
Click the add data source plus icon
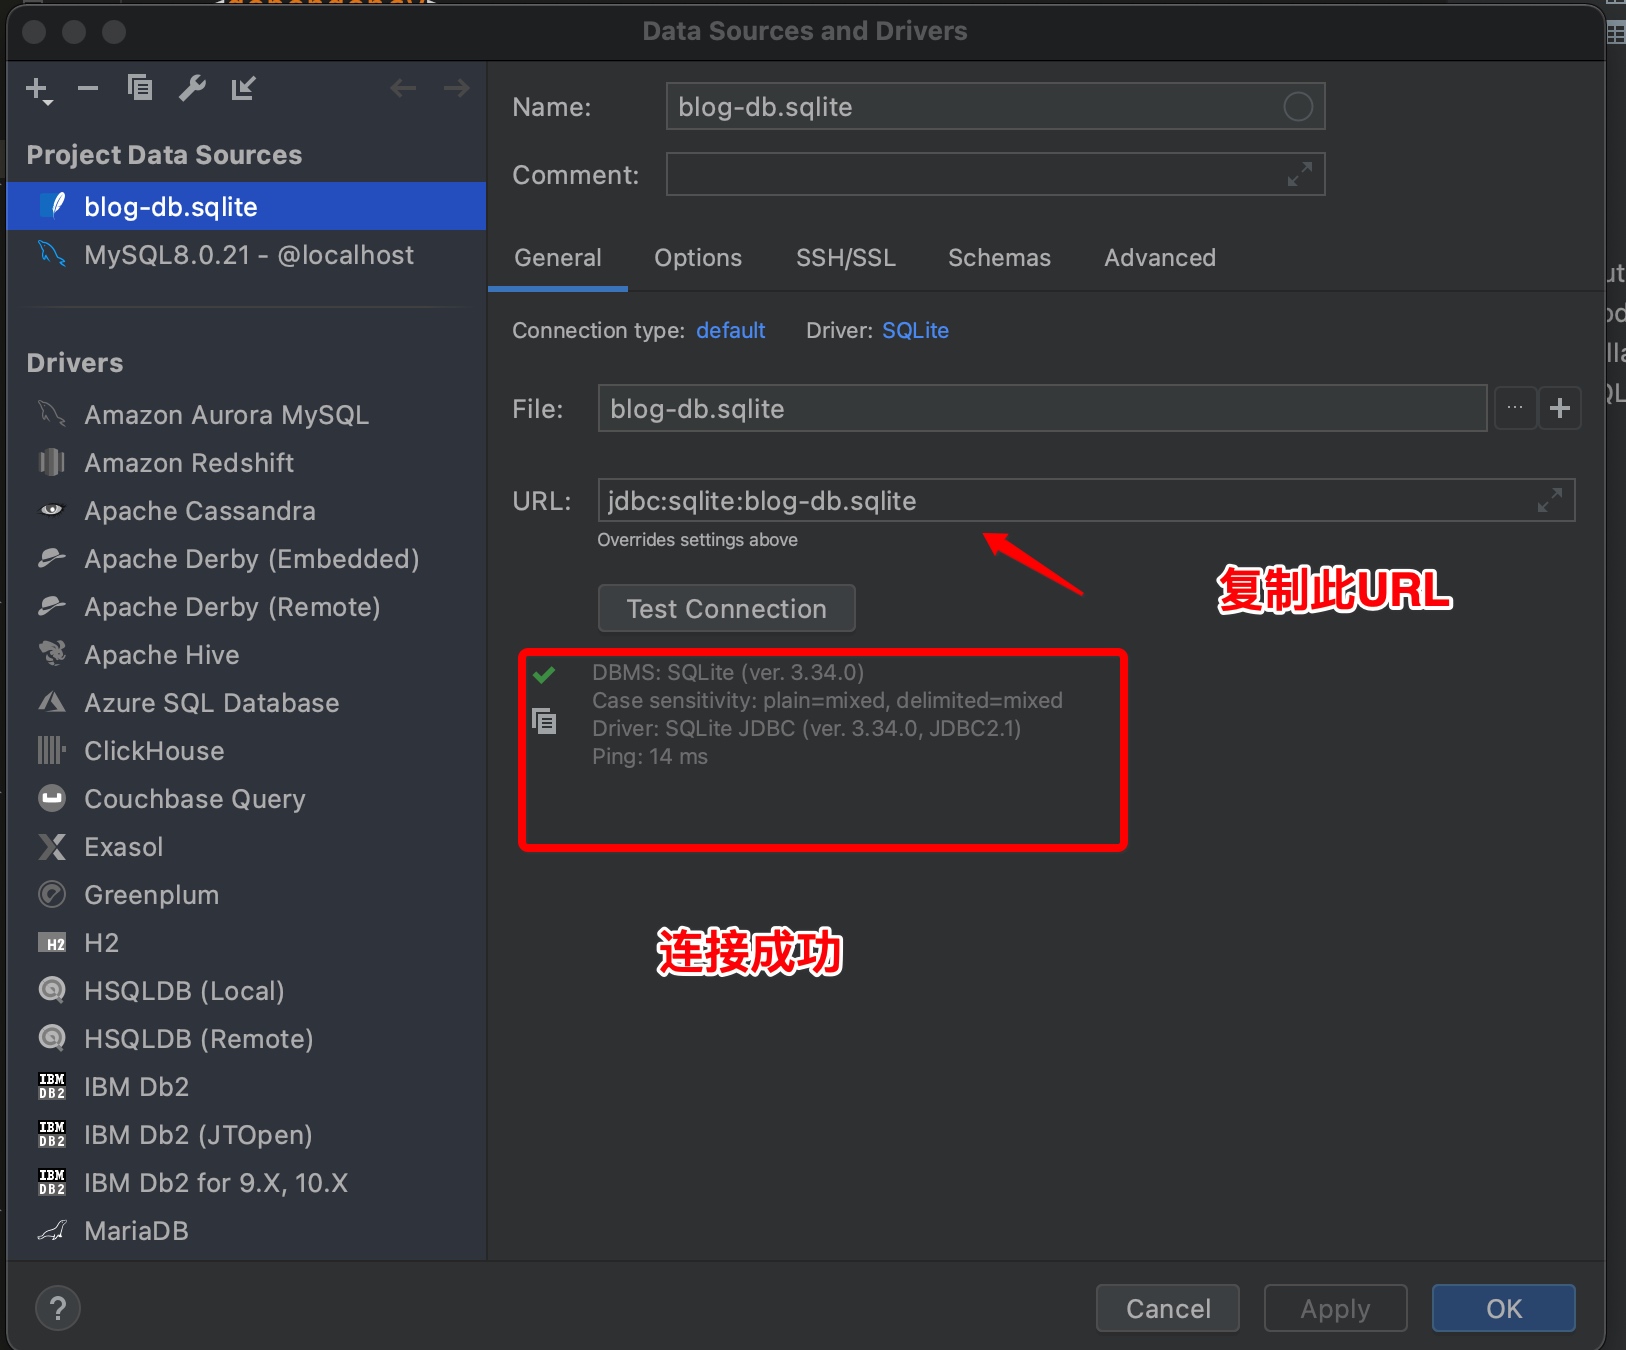pos(37,89)
